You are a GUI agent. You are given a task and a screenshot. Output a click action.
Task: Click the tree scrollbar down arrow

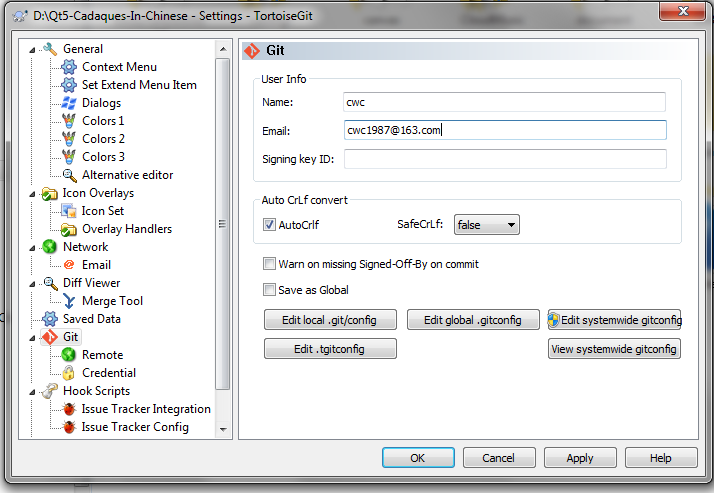pos(223,429)
